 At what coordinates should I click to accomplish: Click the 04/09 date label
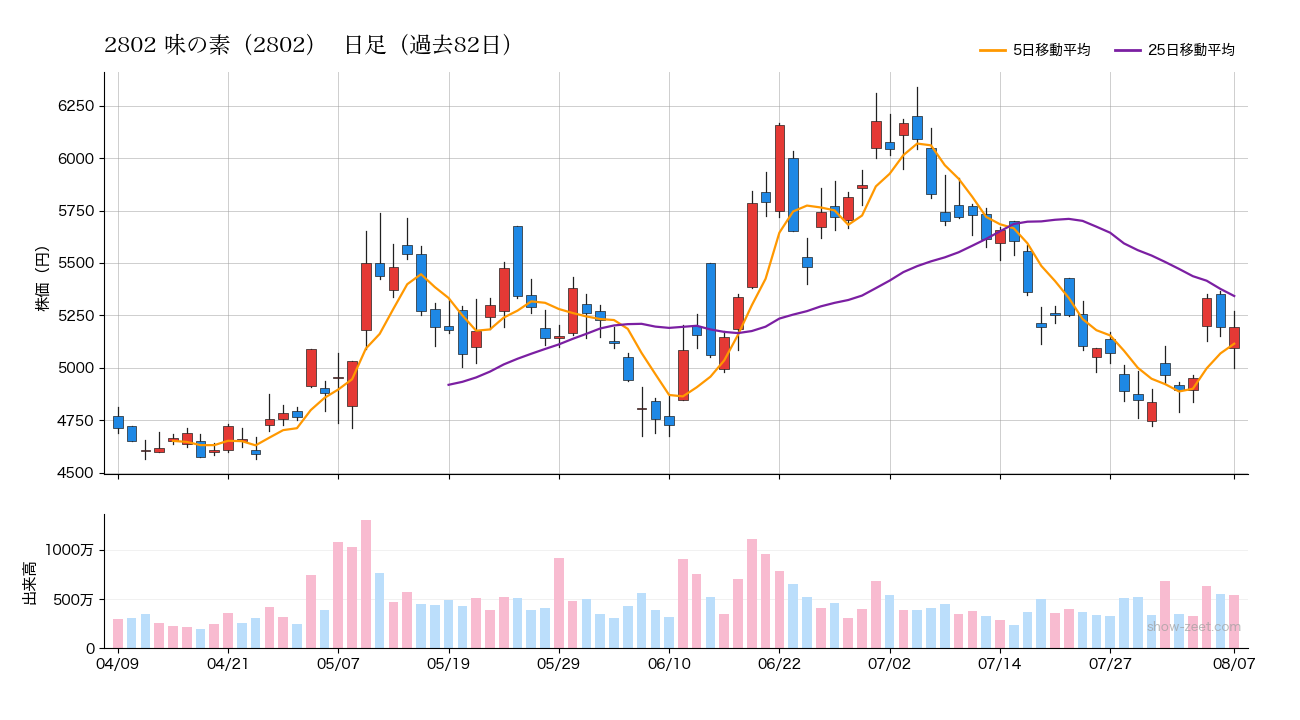[118, 663]
